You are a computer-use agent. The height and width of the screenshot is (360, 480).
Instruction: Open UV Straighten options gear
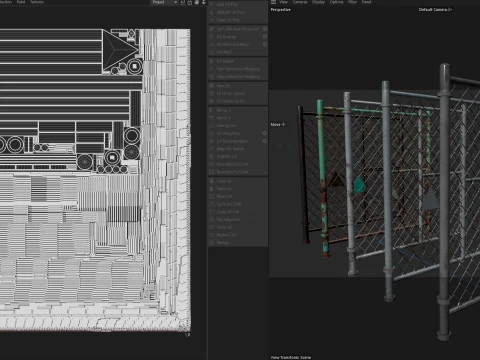pyautogui.click(x=265, y=133)
